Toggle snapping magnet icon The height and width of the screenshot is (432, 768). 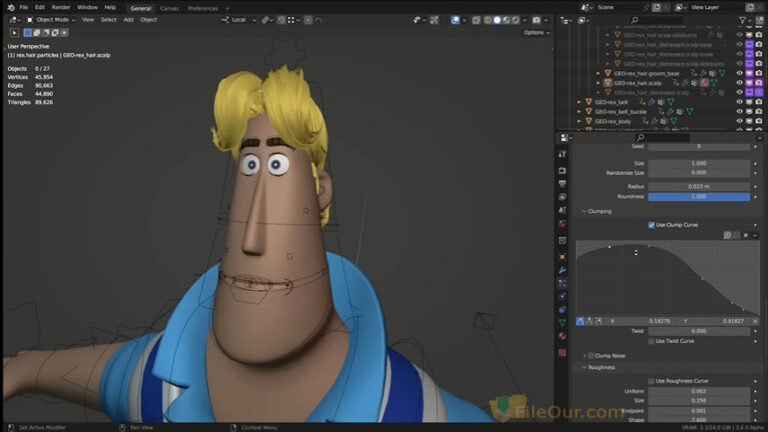pos(282,20)
